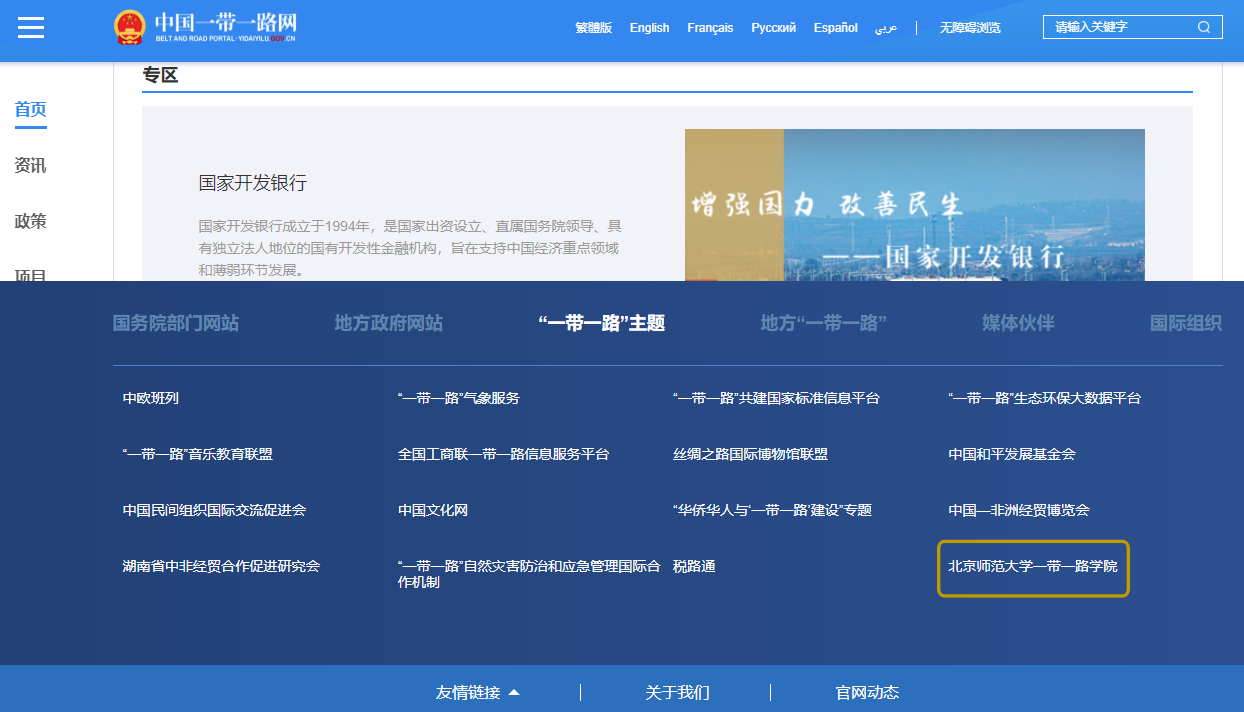Click the search magnifier icon
The image size is (1244, 712).
pyautogui.click(x=1203, y=27)
